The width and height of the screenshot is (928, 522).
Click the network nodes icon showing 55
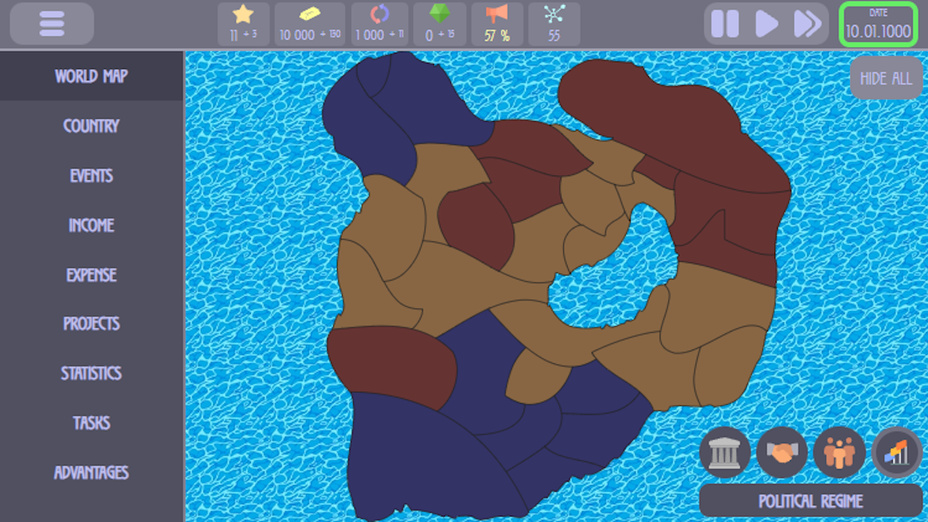coord(554,24)
